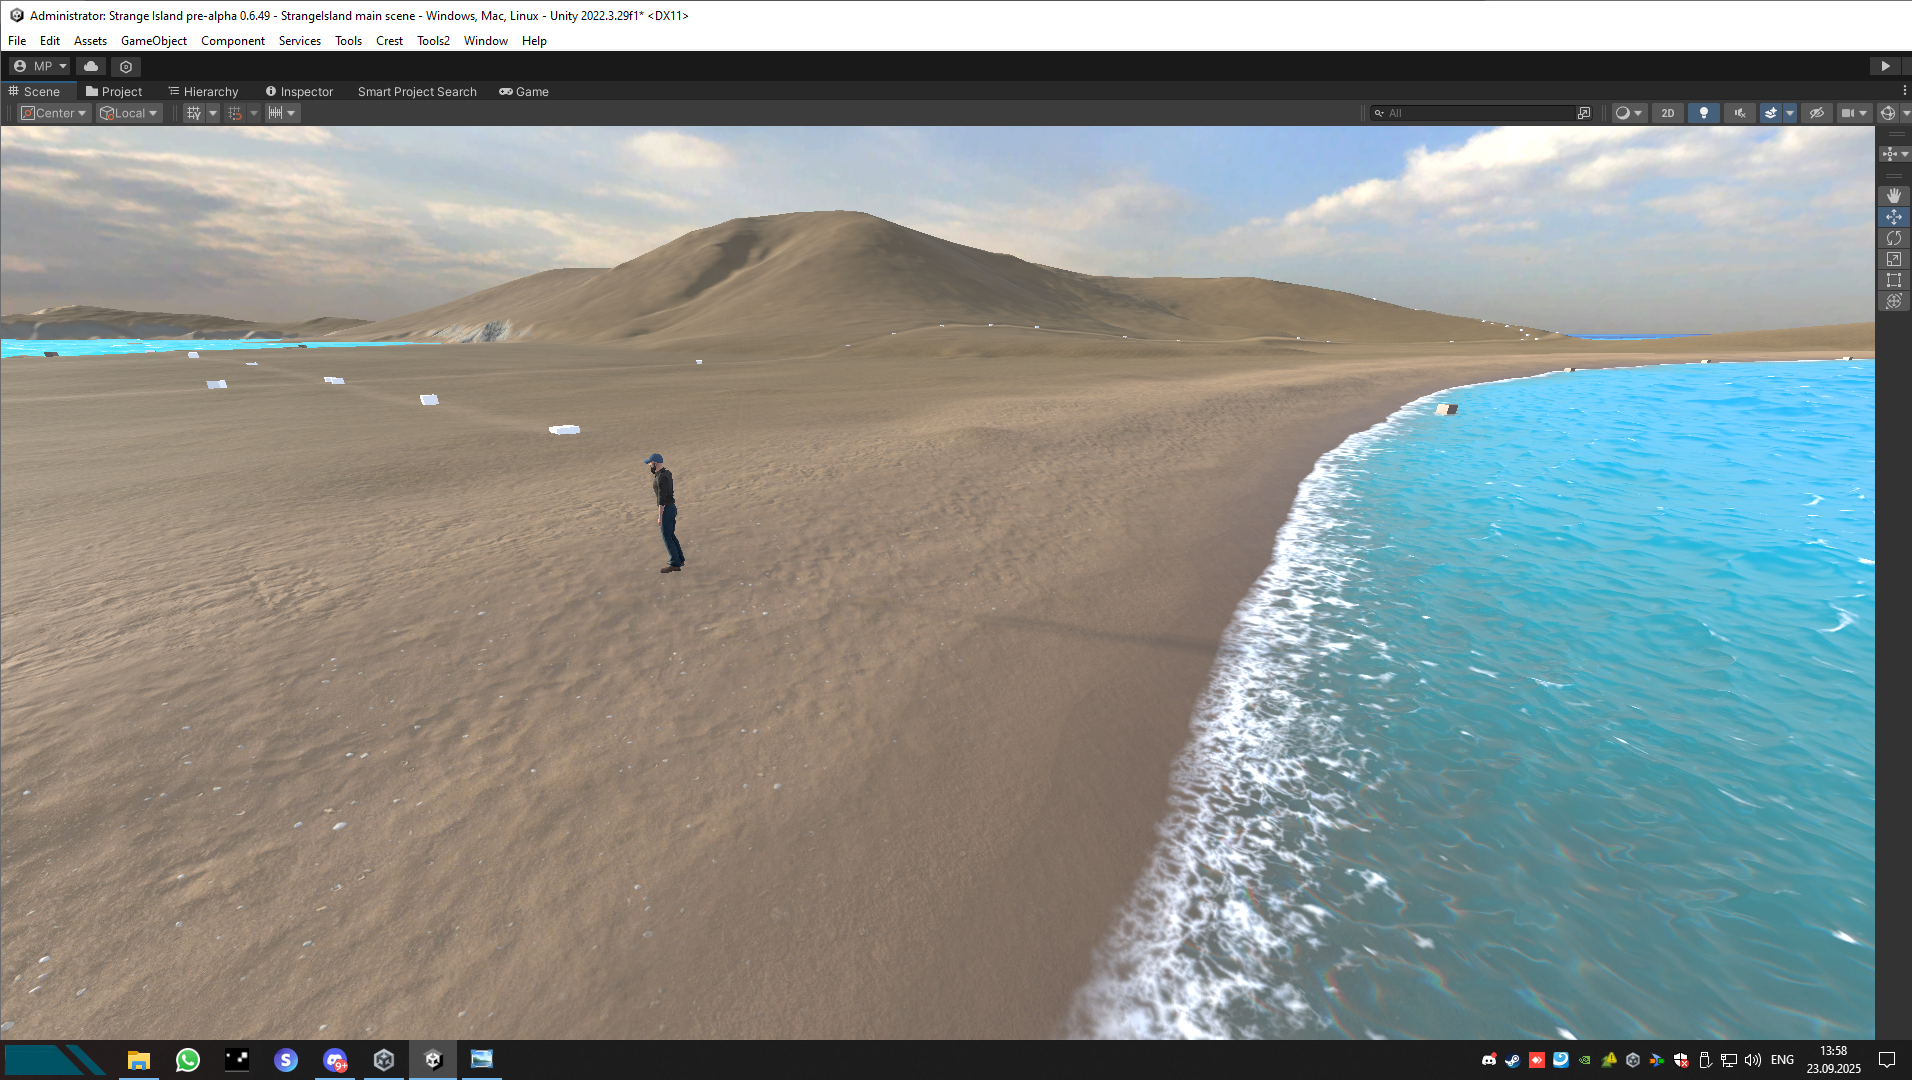This screenshot has width=1912, height=1080.
Task: Open the Services menu
Action: (300, 41)
